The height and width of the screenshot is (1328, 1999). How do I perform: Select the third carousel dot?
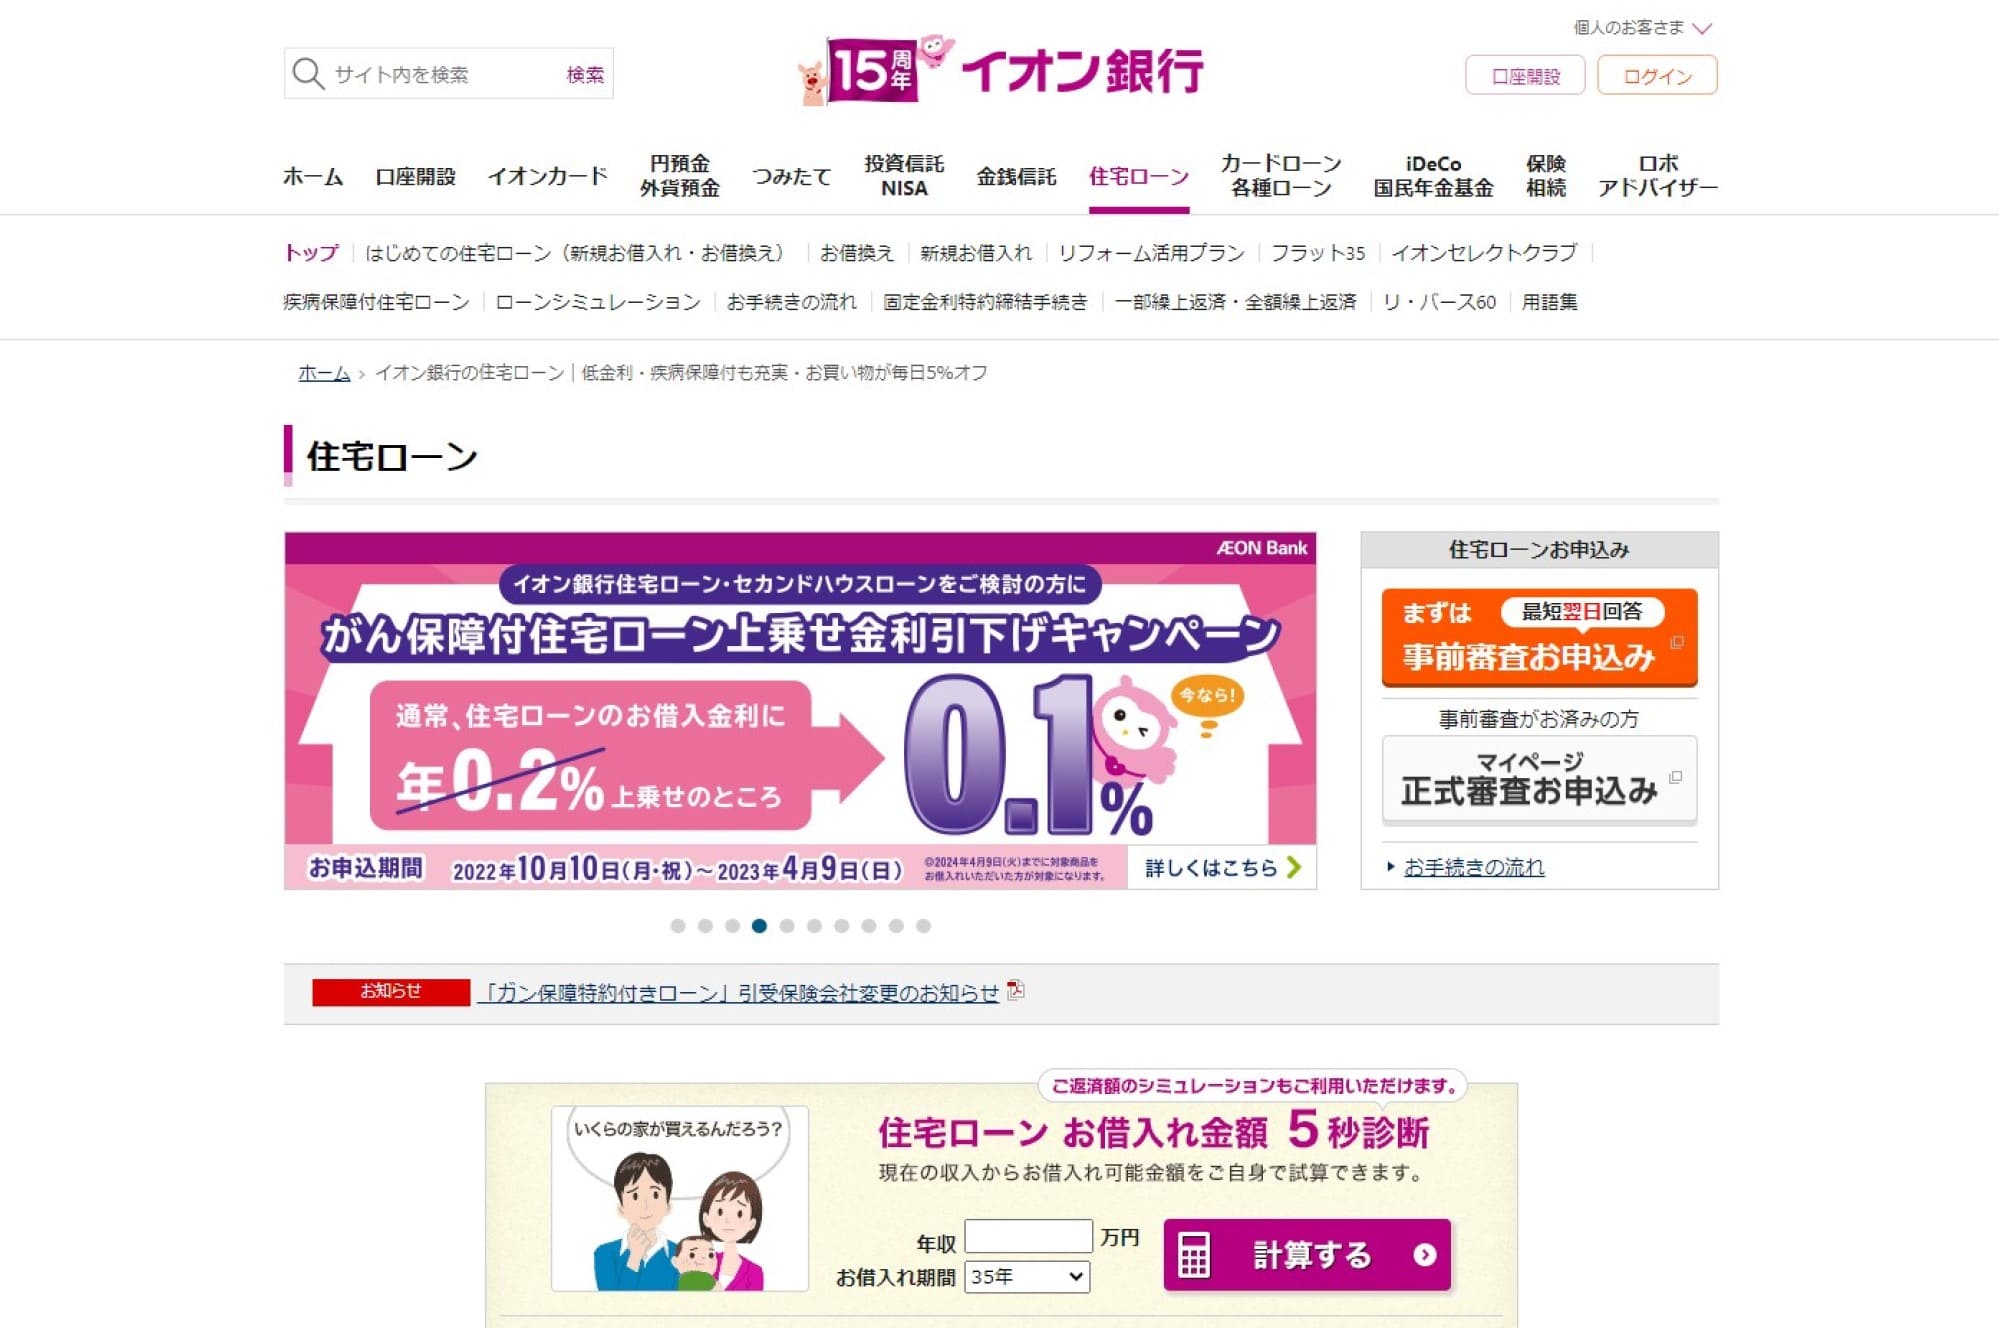(733, 926)
